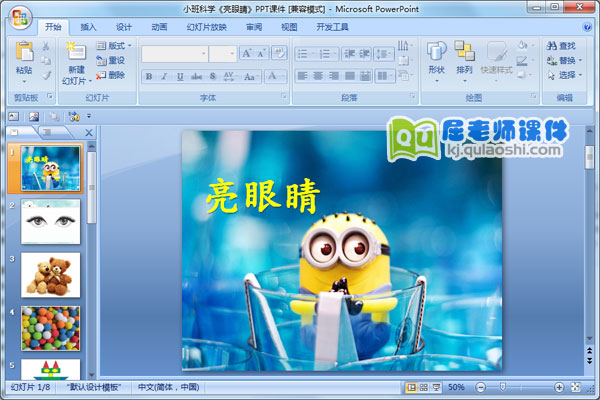600x400 pixels.
Task: Select the Cut scissors icon
Action: [46, 46]
